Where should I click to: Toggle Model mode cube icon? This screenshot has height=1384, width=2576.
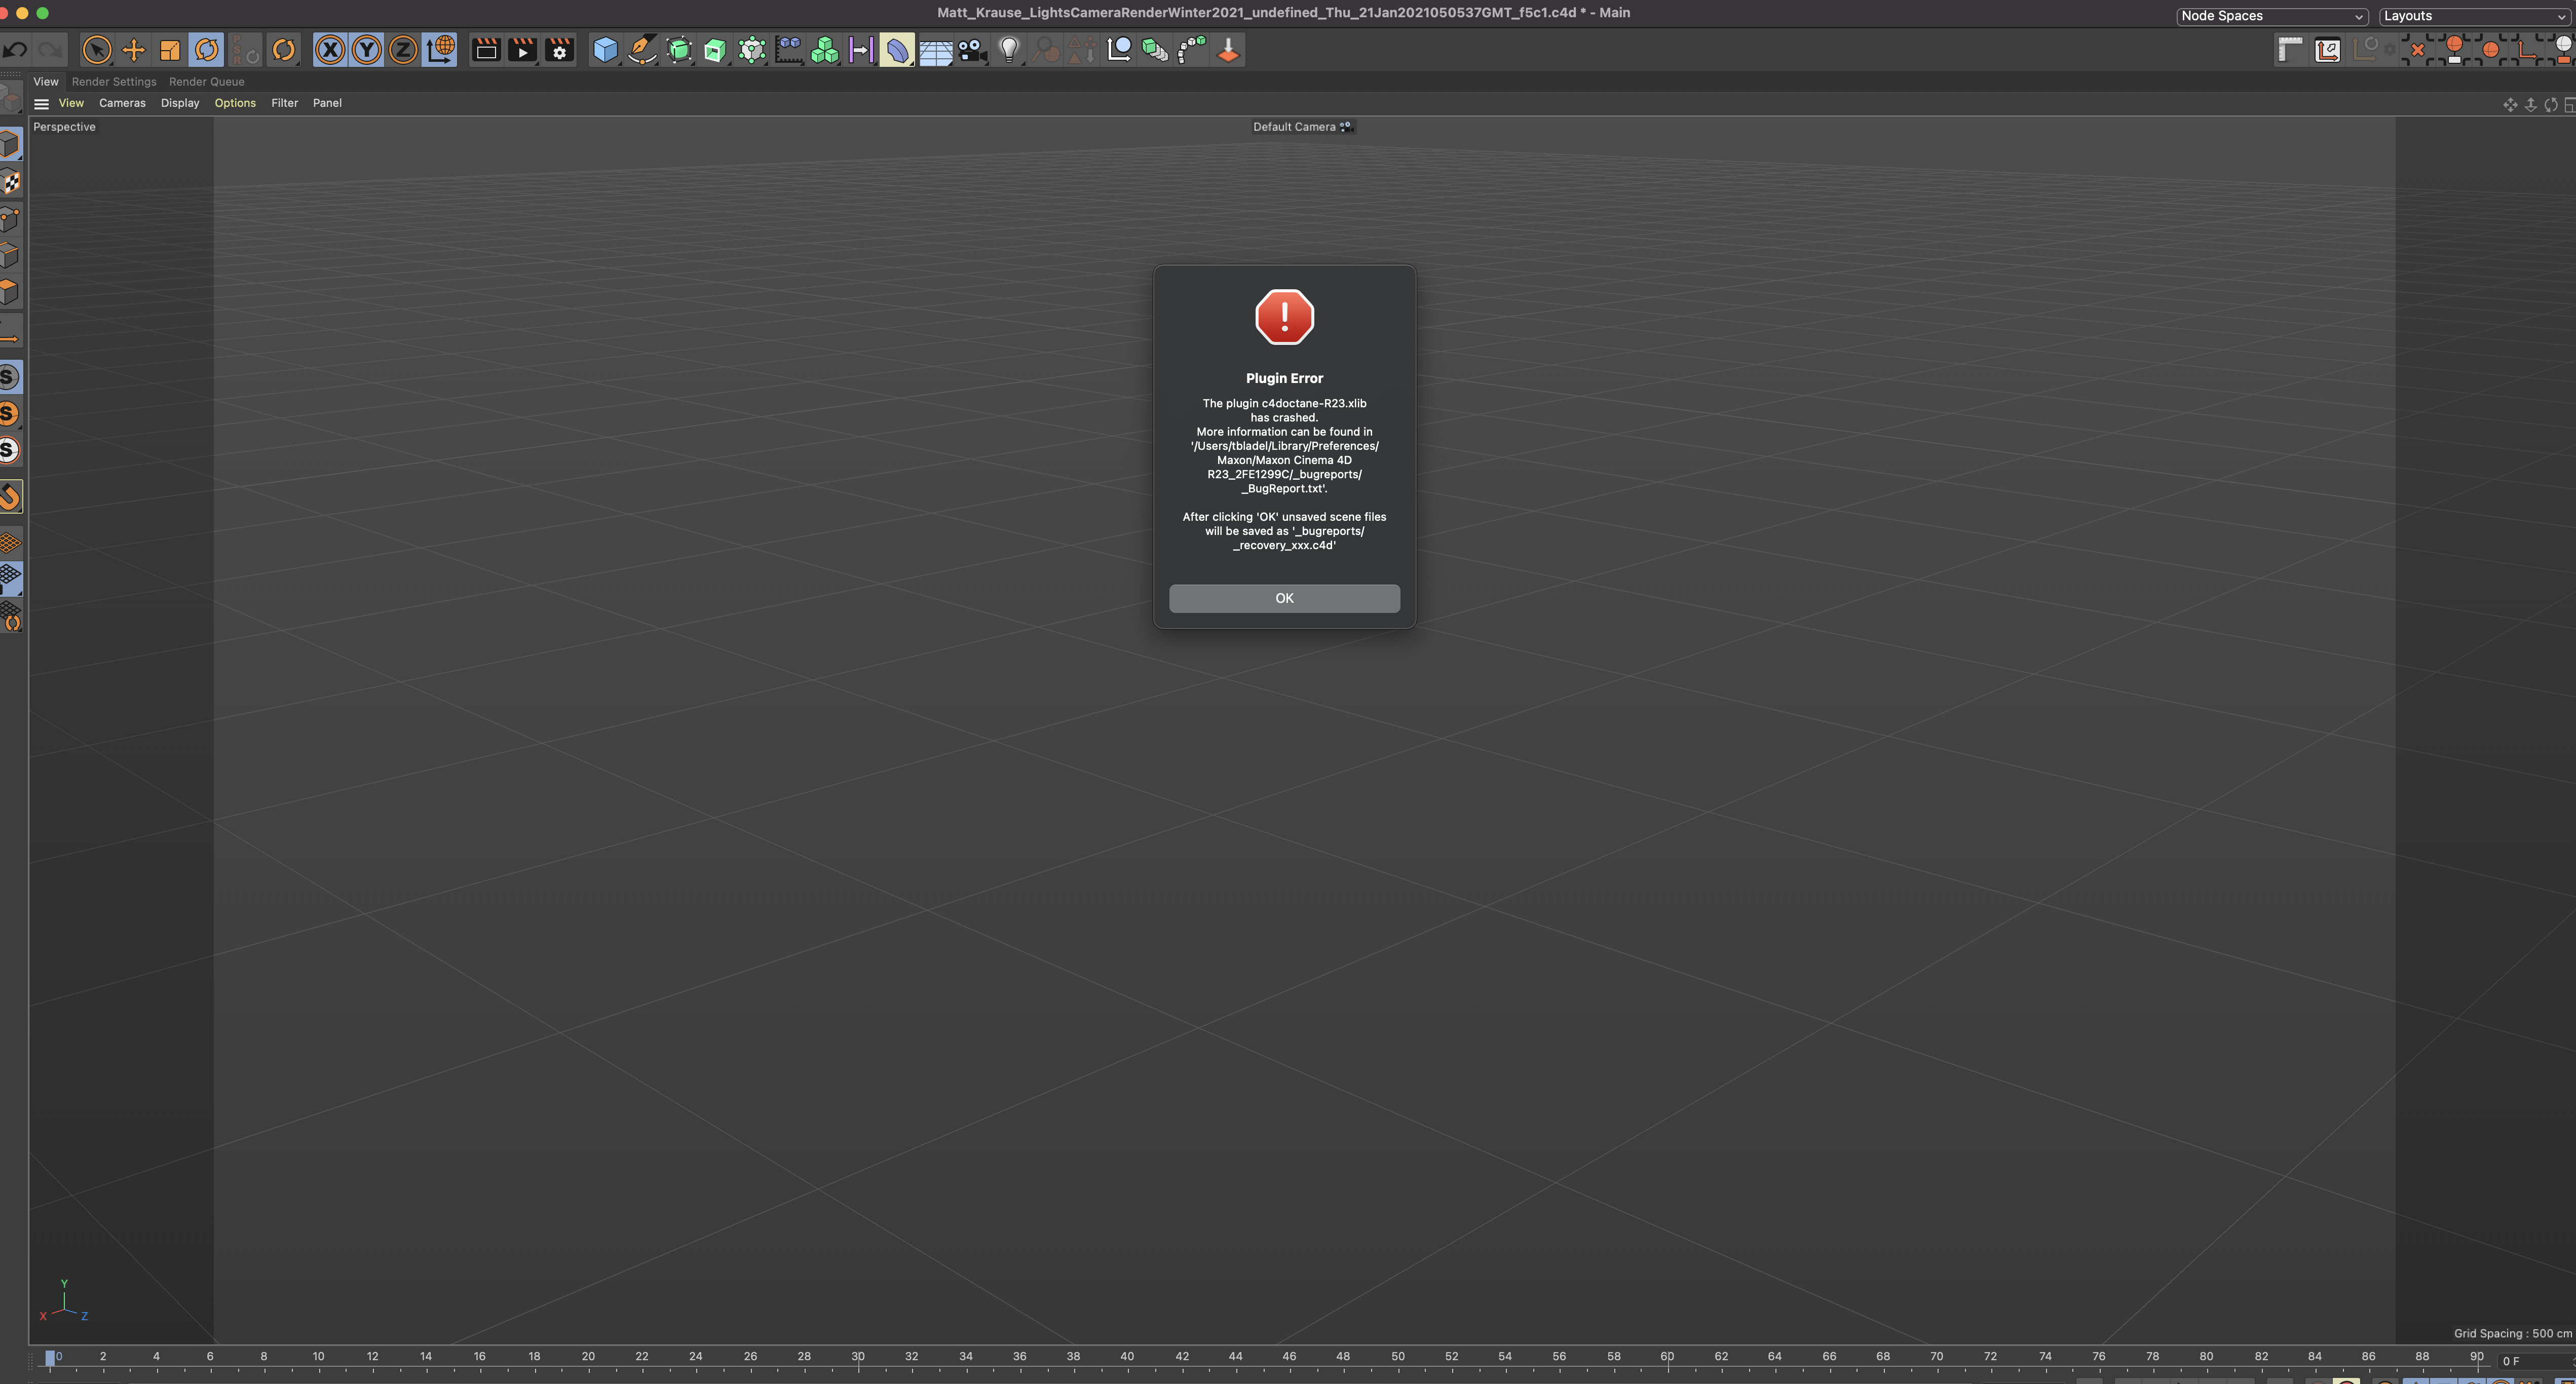point(10,145)
